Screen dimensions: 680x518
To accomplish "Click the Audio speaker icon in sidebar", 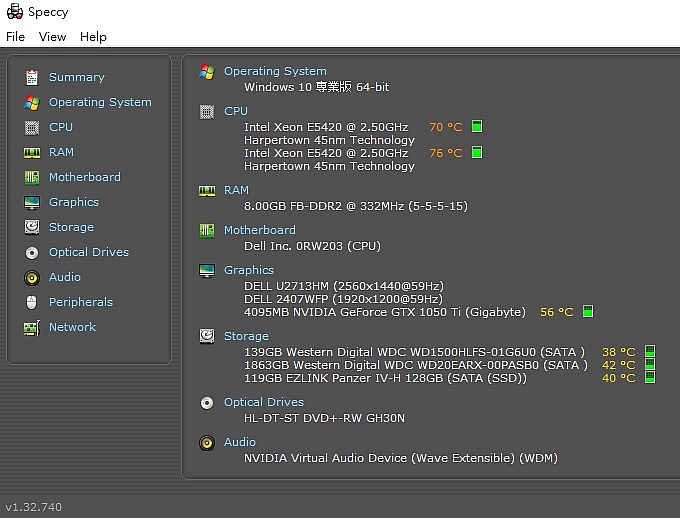I will pos(32,277).
